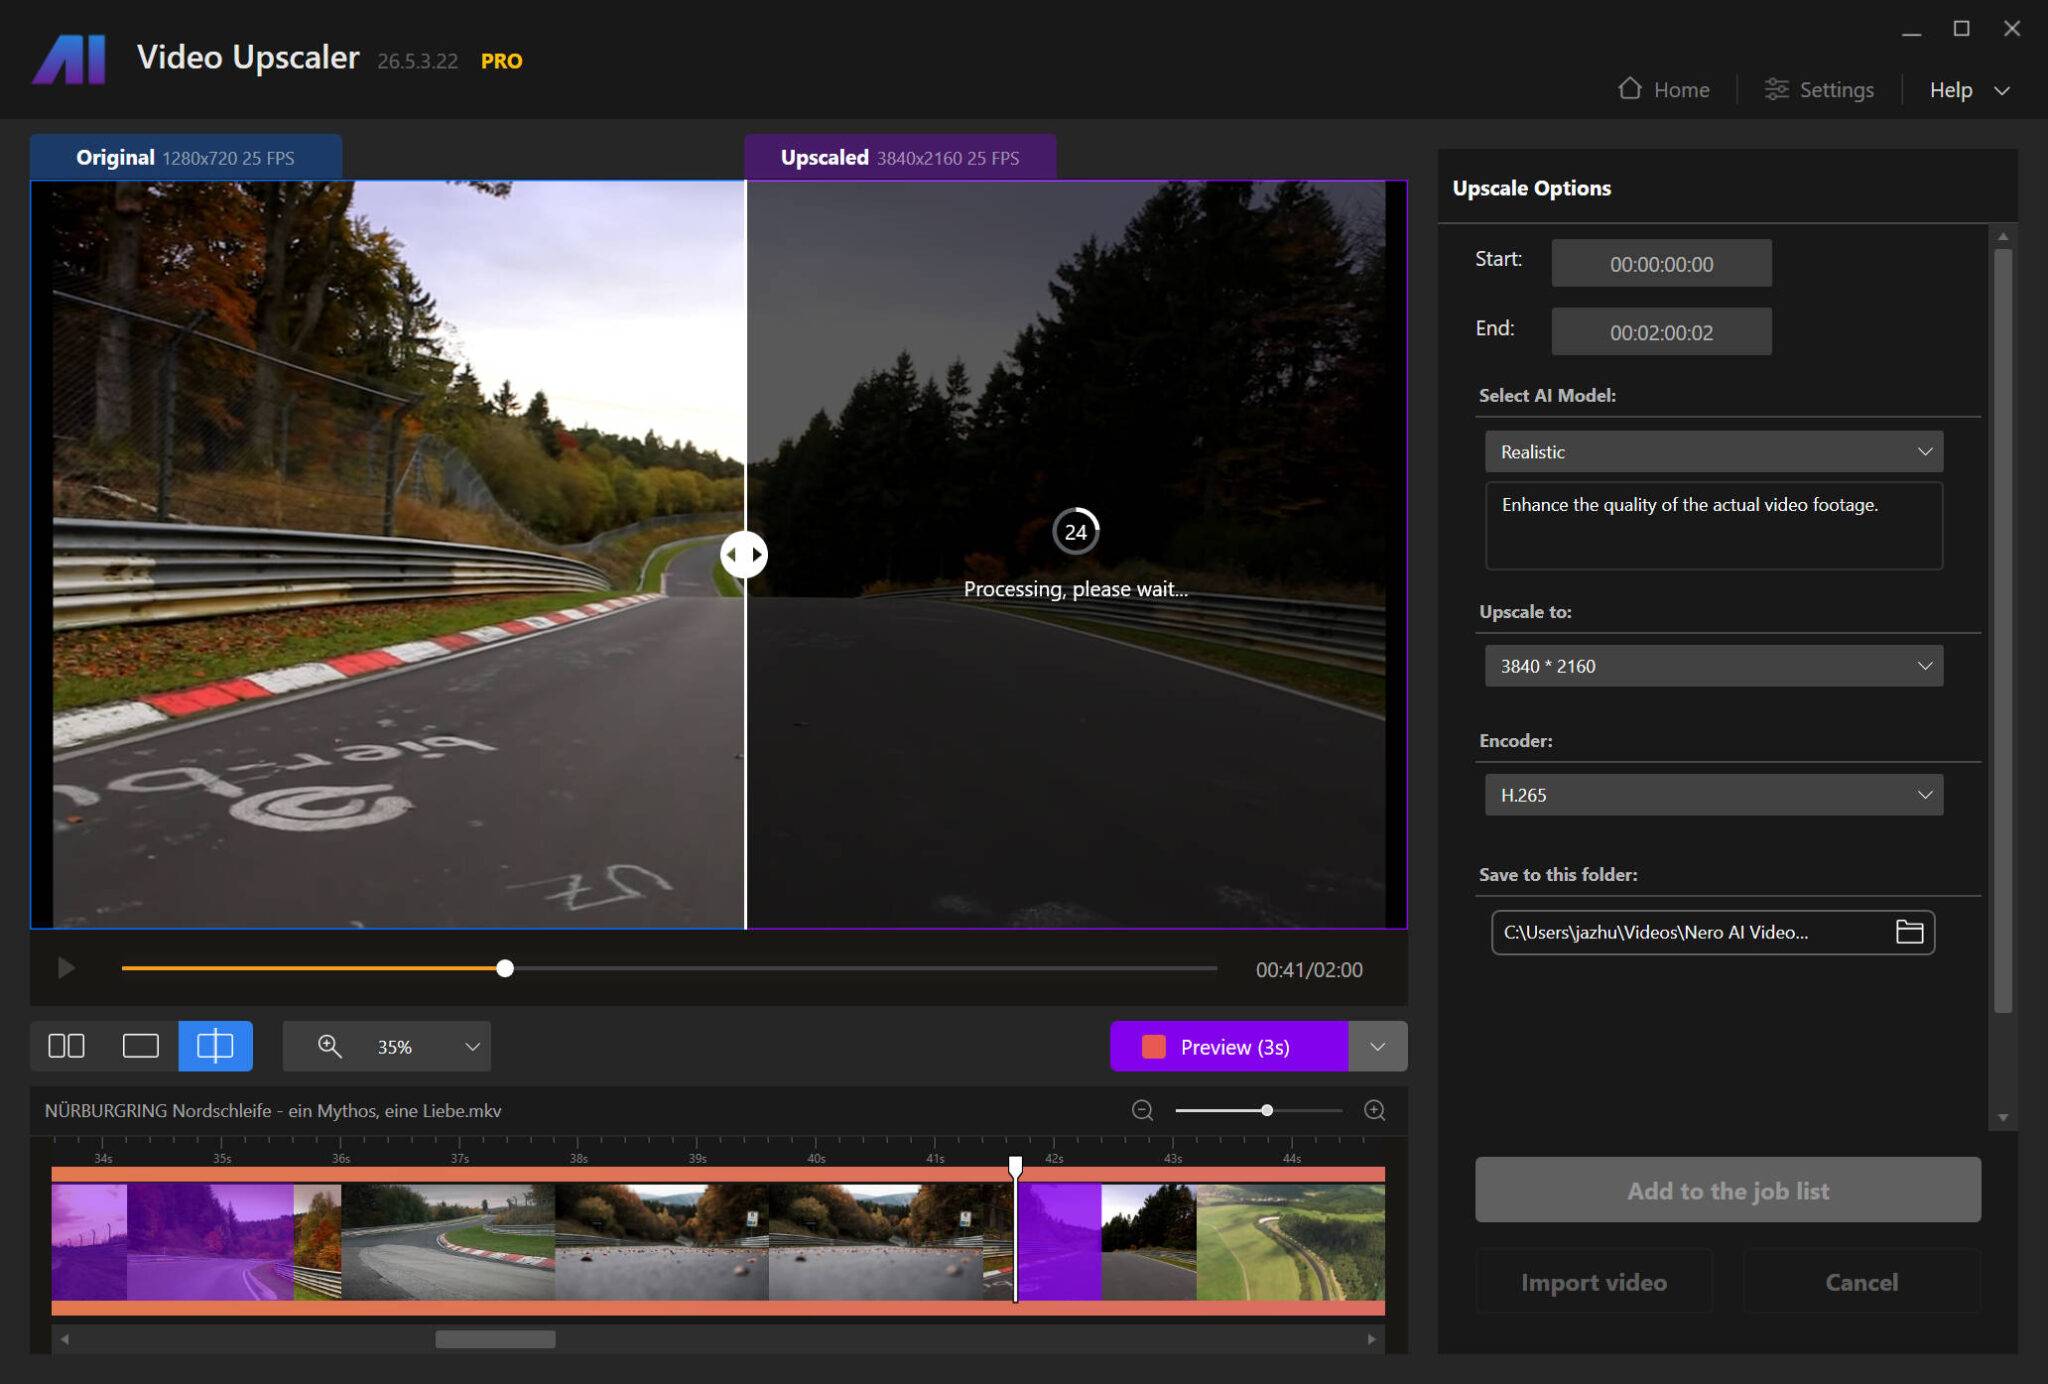Open Settings from top bar

coord(1819,89)
